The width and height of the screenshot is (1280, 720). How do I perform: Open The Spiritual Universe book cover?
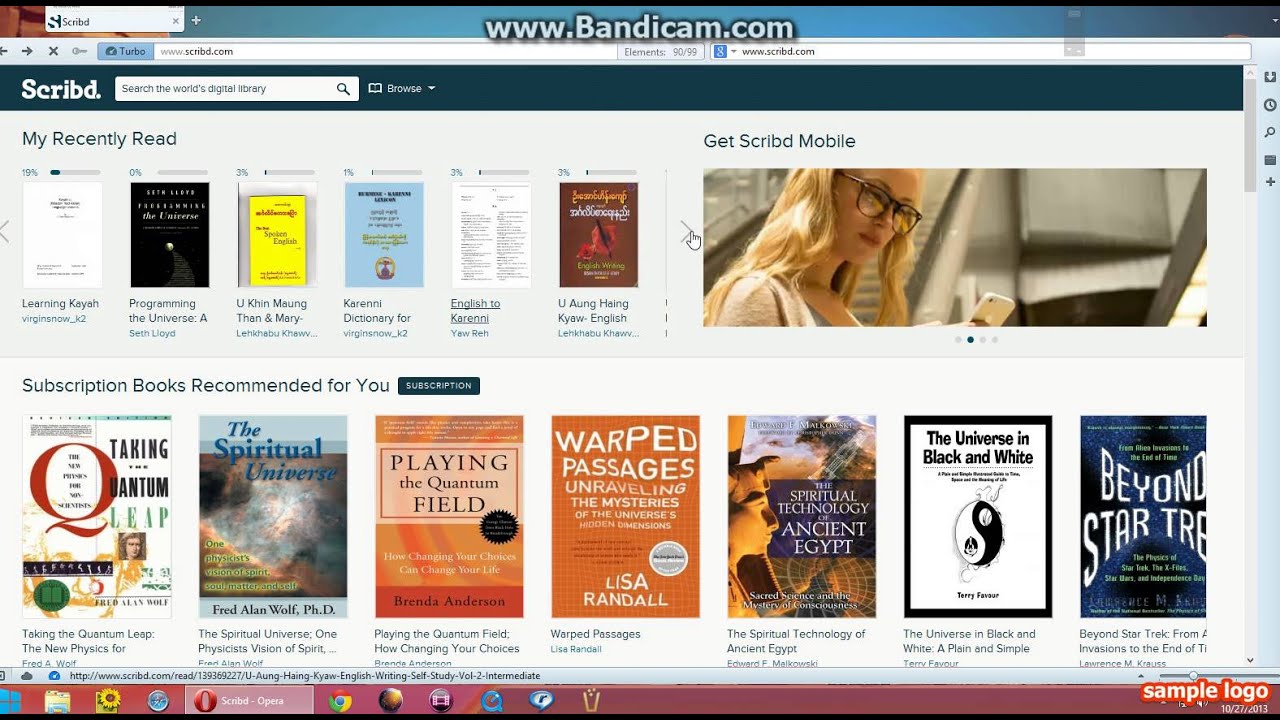pos(273,516)
